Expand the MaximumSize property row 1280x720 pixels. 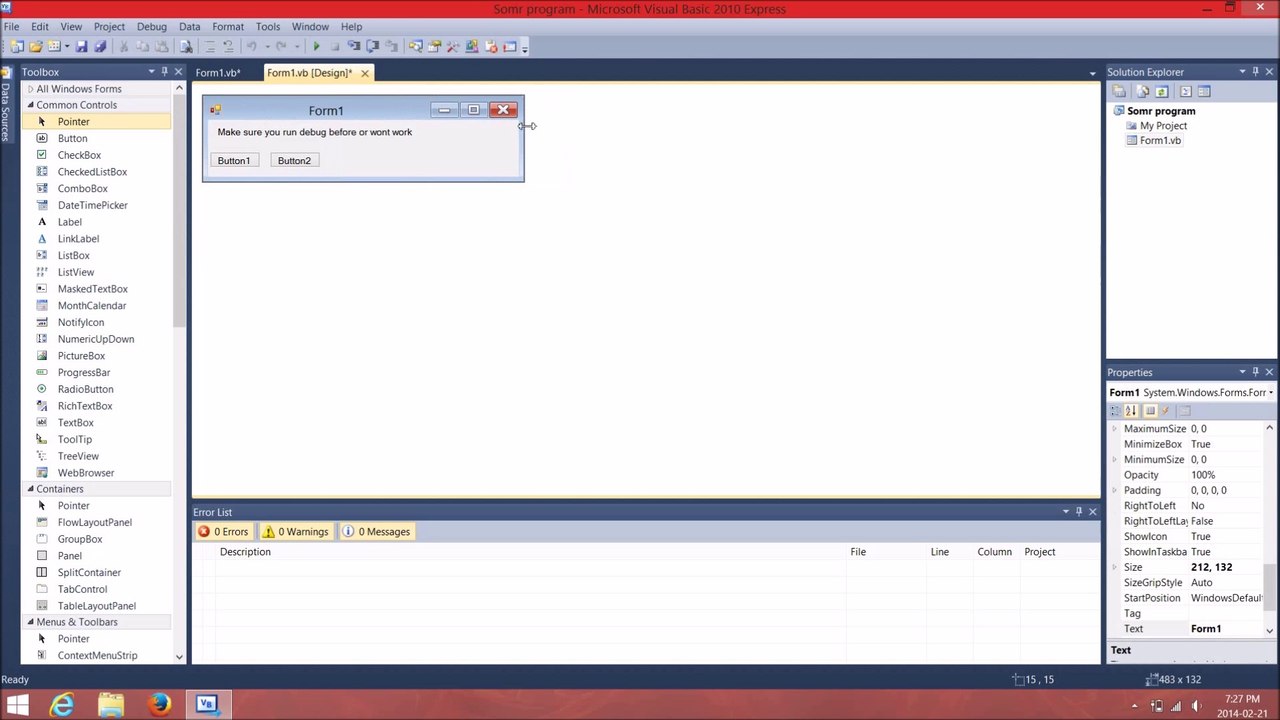click(1115, 428)
